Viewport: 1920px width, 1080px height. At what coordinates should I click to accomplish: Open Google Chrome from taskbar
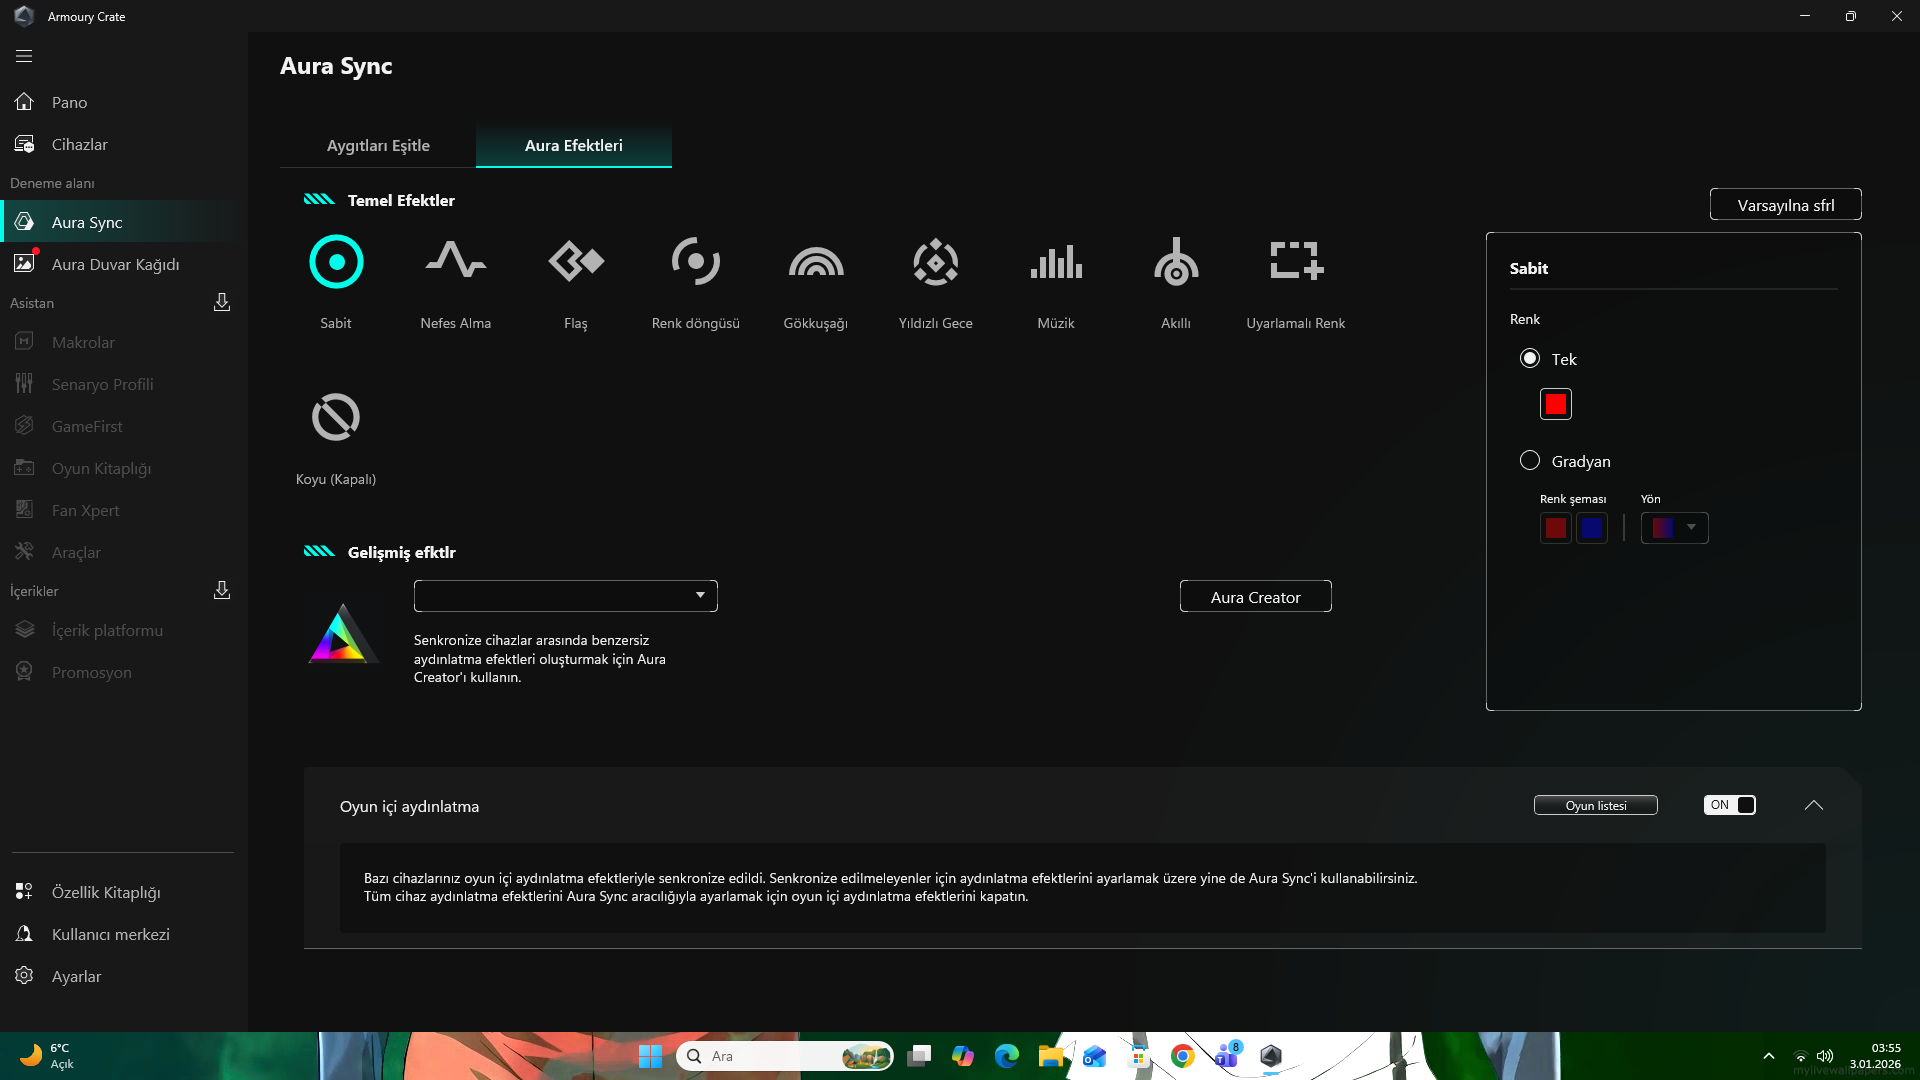1183,1056
